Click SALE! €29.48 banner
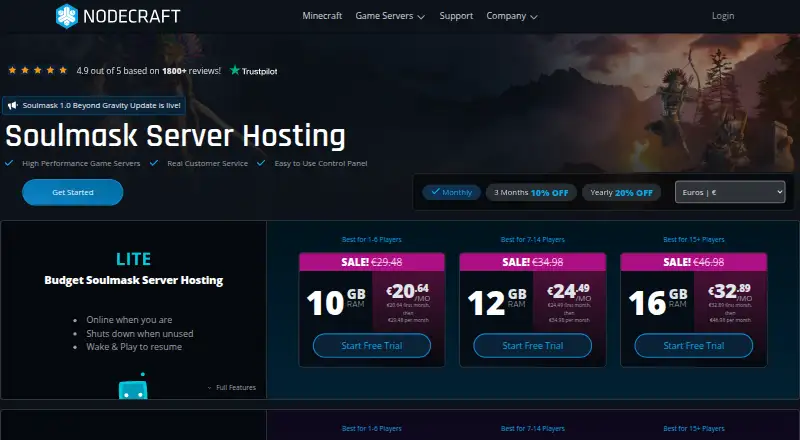This screenshot has width=800, height=440. [x=372, y=262]
